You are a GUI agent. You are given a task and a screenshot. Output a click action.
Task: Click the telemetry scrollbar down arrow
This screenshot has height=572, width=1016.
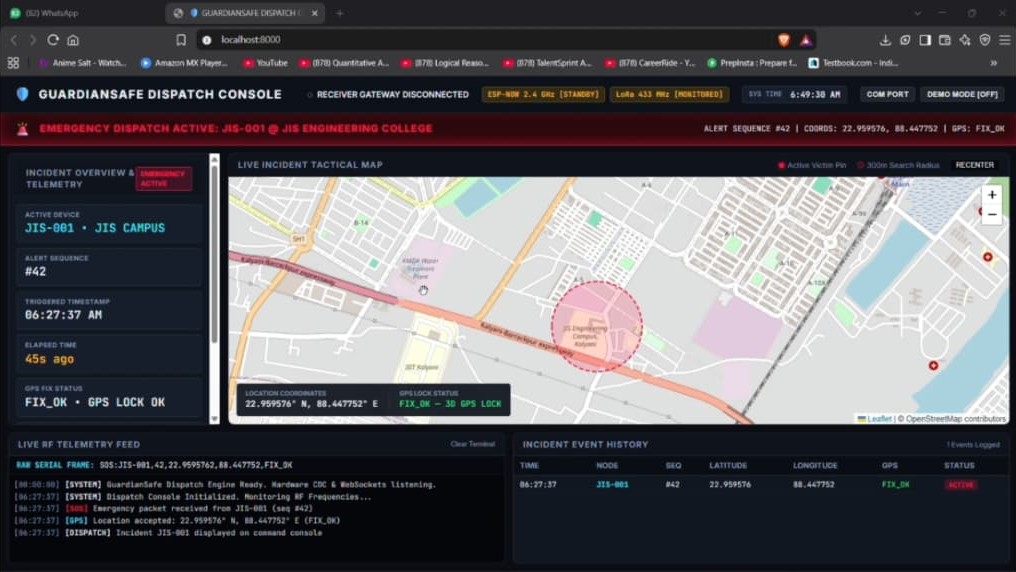(x=214, y=419)
